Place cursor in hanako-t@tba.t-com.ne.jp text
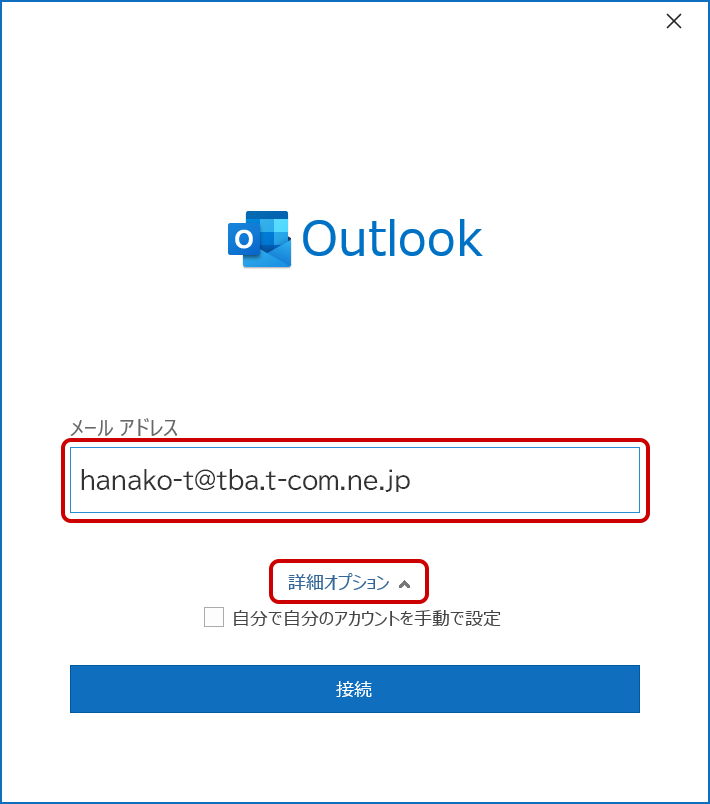Viewport: 710px width, 804px height. point(245,481)
